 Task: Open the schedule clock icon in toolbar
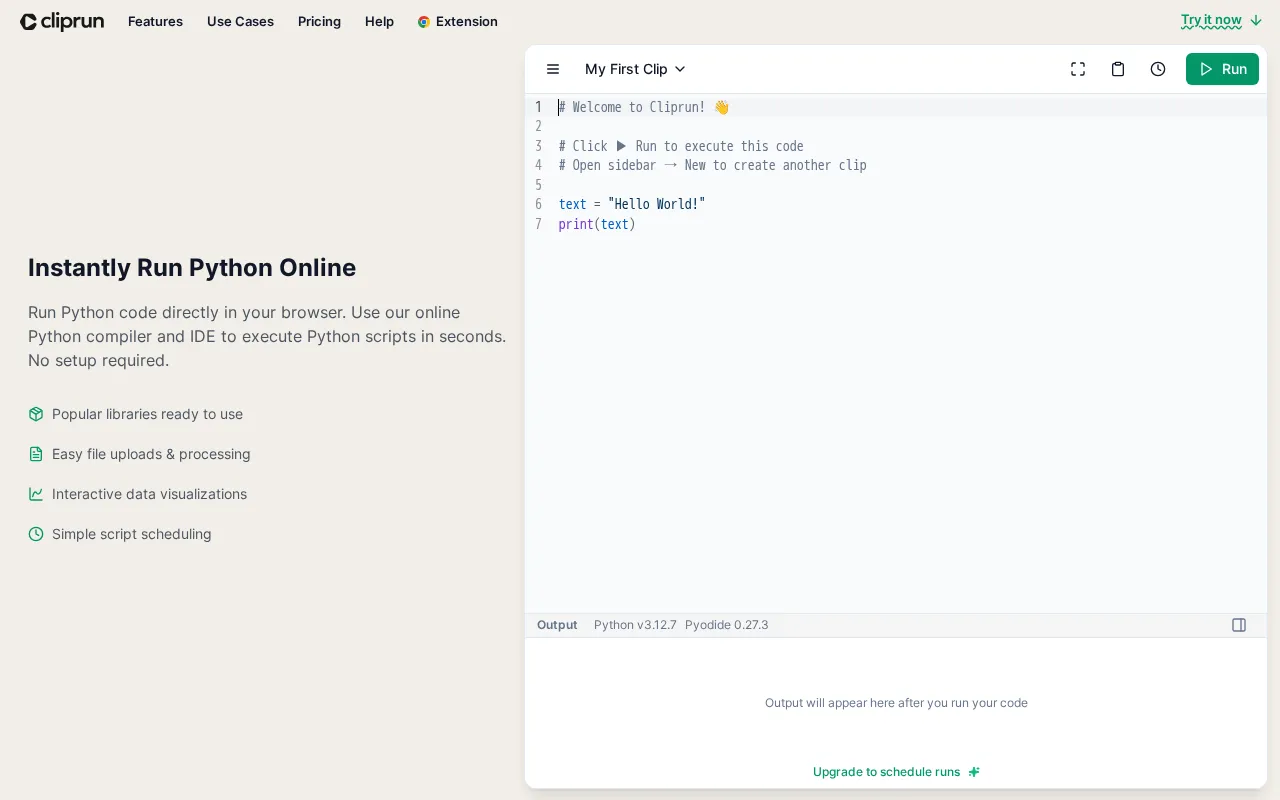[1158, 69]
